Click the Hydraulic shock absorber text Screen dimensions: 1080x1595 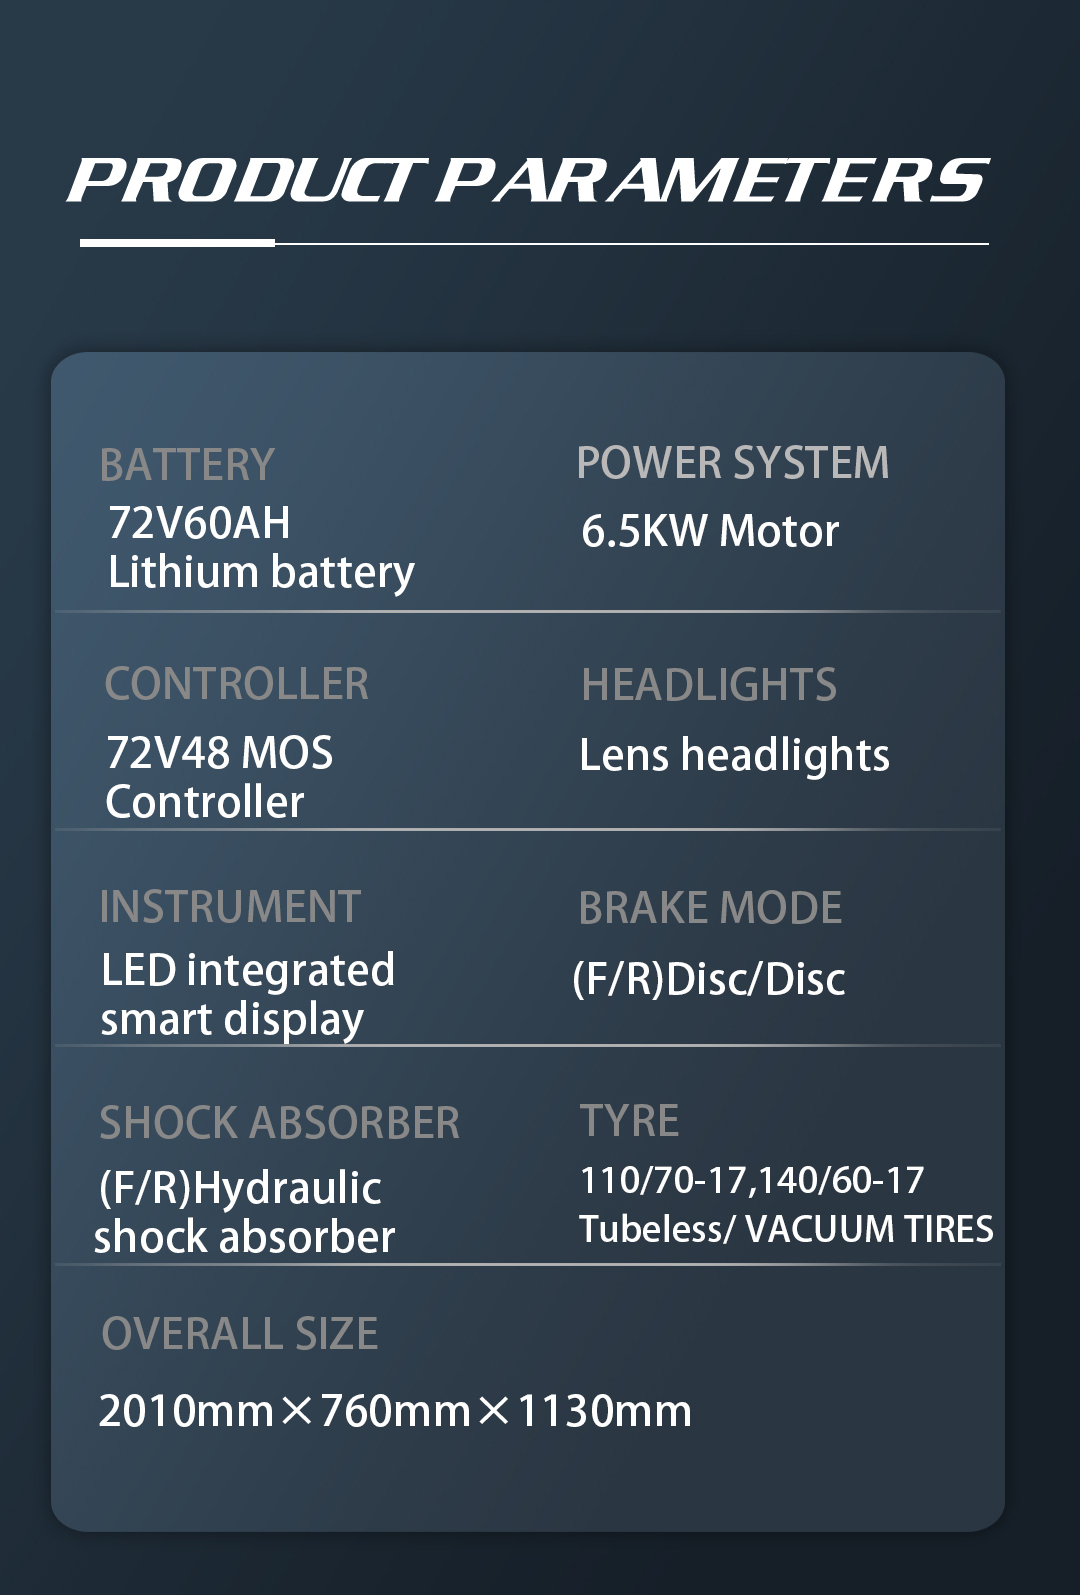click(245, 1213)
